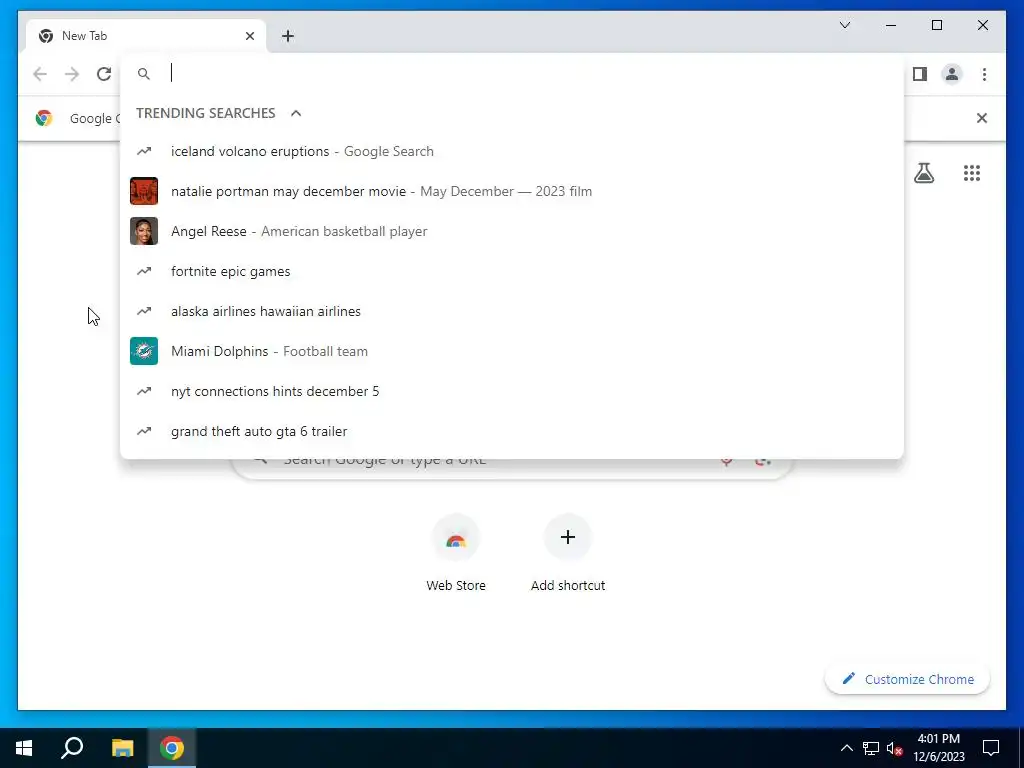Dismiss the Google Chrome info bar
The image size is (1024, 768).
(982, 118)
